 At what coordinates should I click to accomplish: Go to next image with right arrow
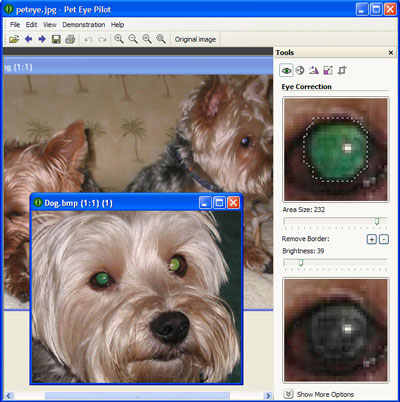tap(42, 39)
